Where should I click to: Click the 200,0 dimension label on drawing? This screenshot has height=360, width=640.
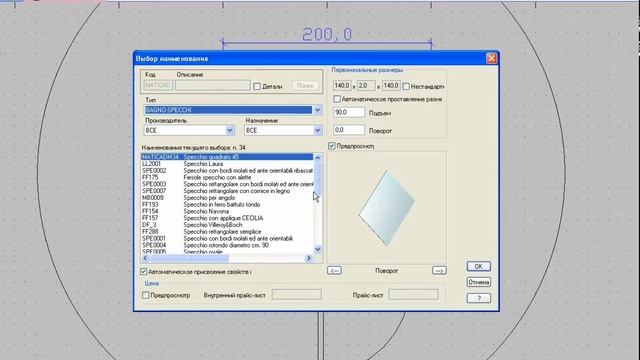click(327, 34)
